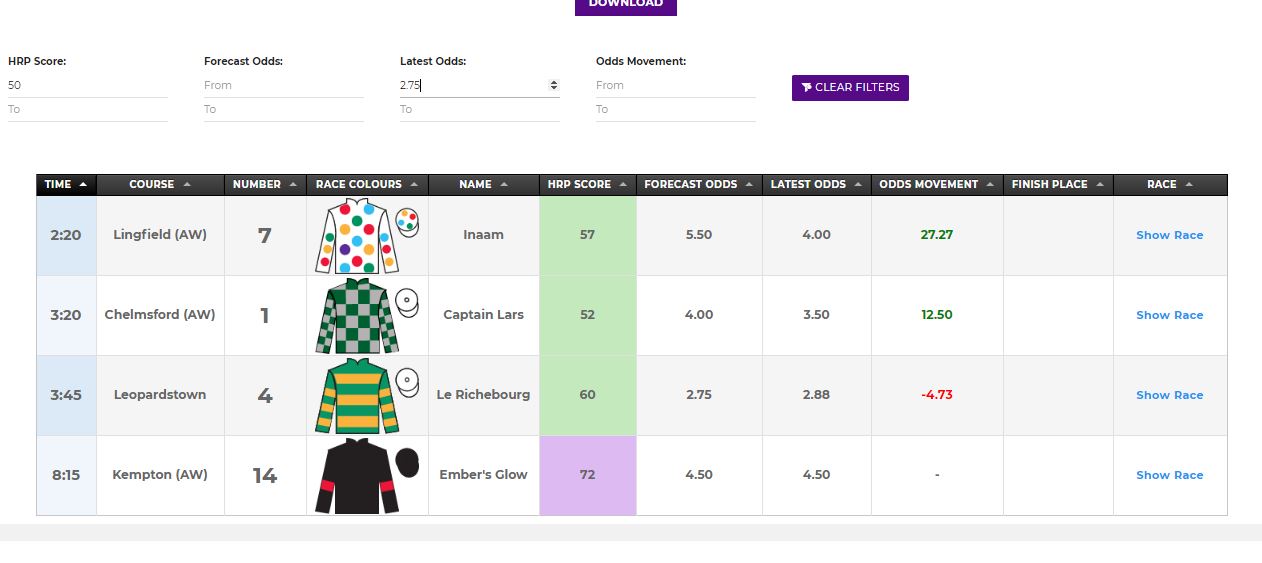Click the purple Download button
The image size is (1262, 563).
tap(626, 5)
